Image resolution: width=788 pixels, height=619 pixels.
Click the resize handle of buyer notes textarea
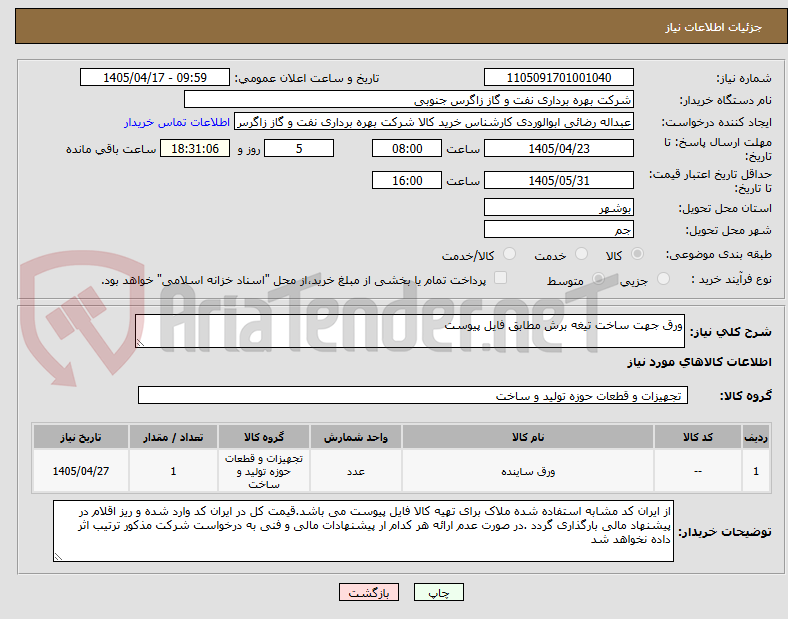click(x=58, y=557)
